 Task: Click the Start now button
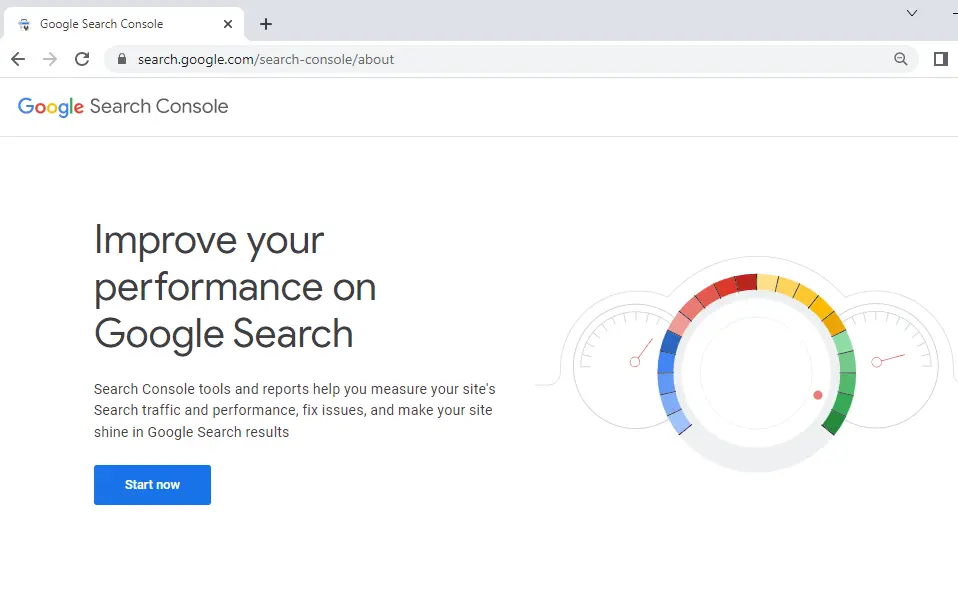(x=152, y=484)
